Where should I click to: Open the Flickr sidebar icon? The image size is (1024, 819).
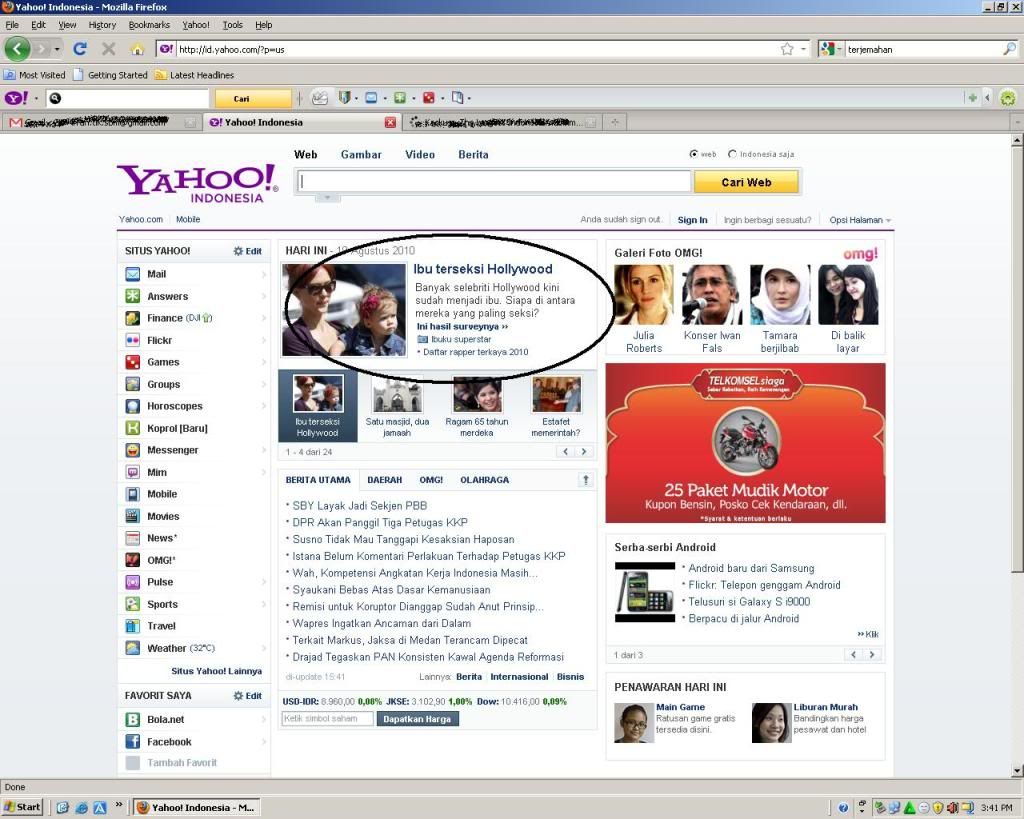tap(133, 340)
